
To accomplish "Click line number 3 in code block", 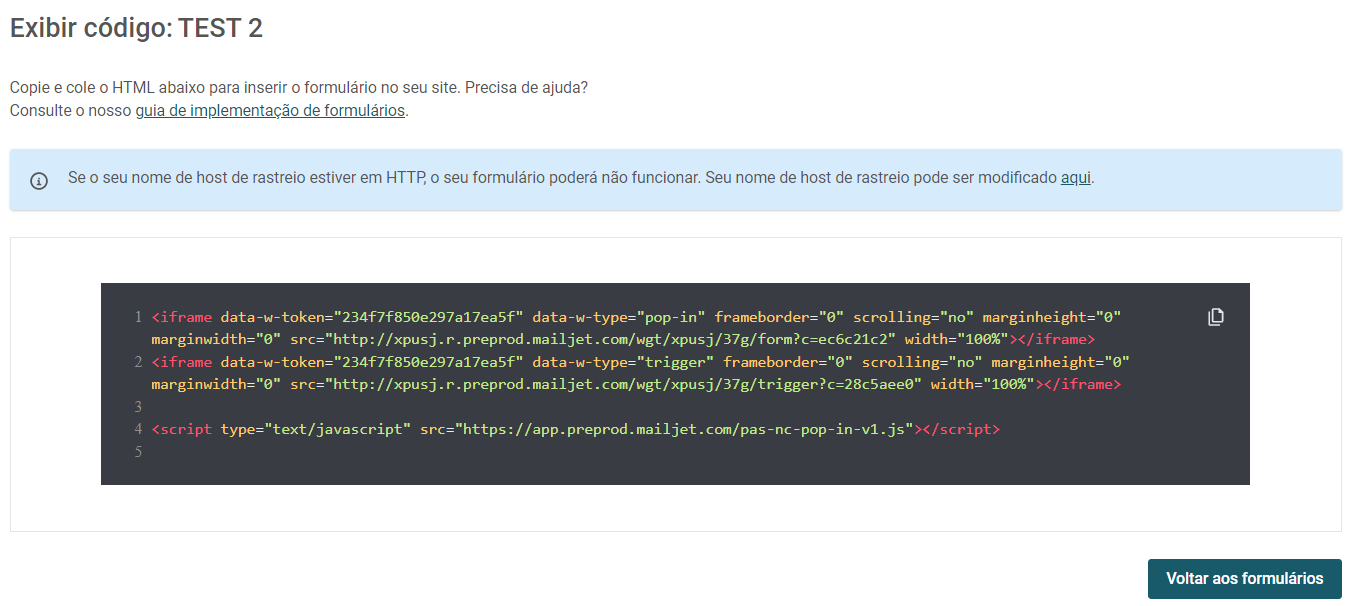I will pos(138,407).
